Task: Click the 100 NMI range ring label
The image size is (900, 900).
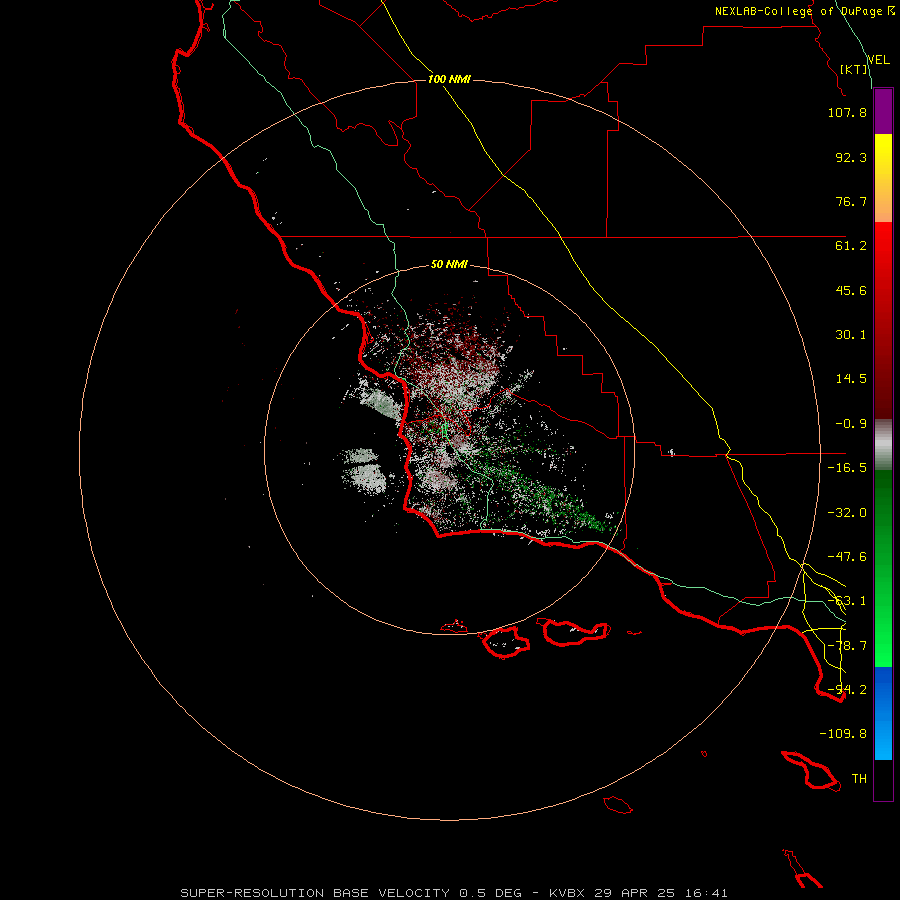Action: pos(449,79)
